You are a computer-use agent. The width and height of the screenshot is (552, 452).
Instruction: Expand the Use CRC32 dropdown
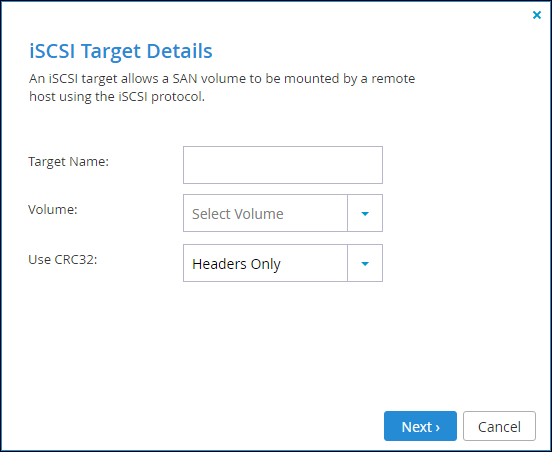coord(283,263)
